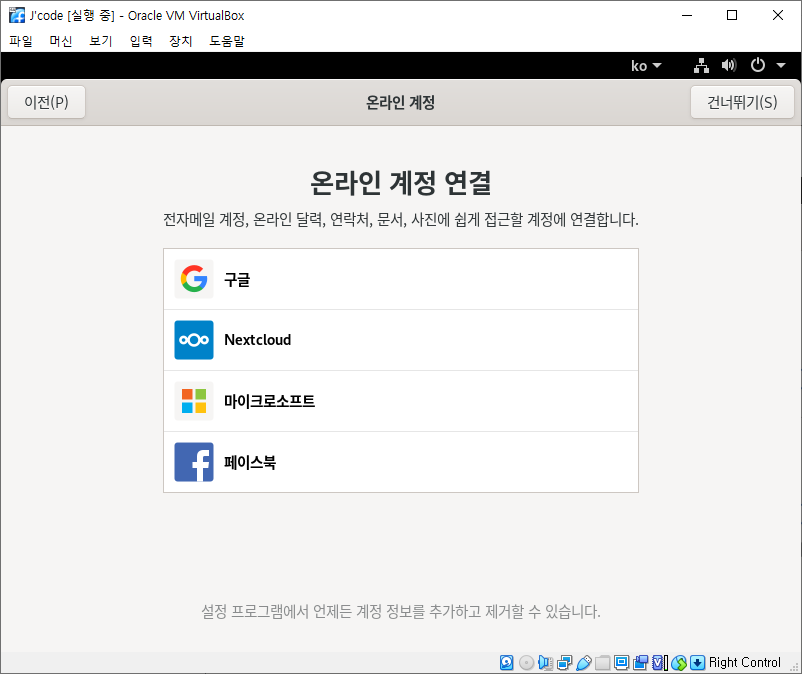Screen dimensions: 802x674
Task: Click the power icon in top bar
Action: (758, 65)
